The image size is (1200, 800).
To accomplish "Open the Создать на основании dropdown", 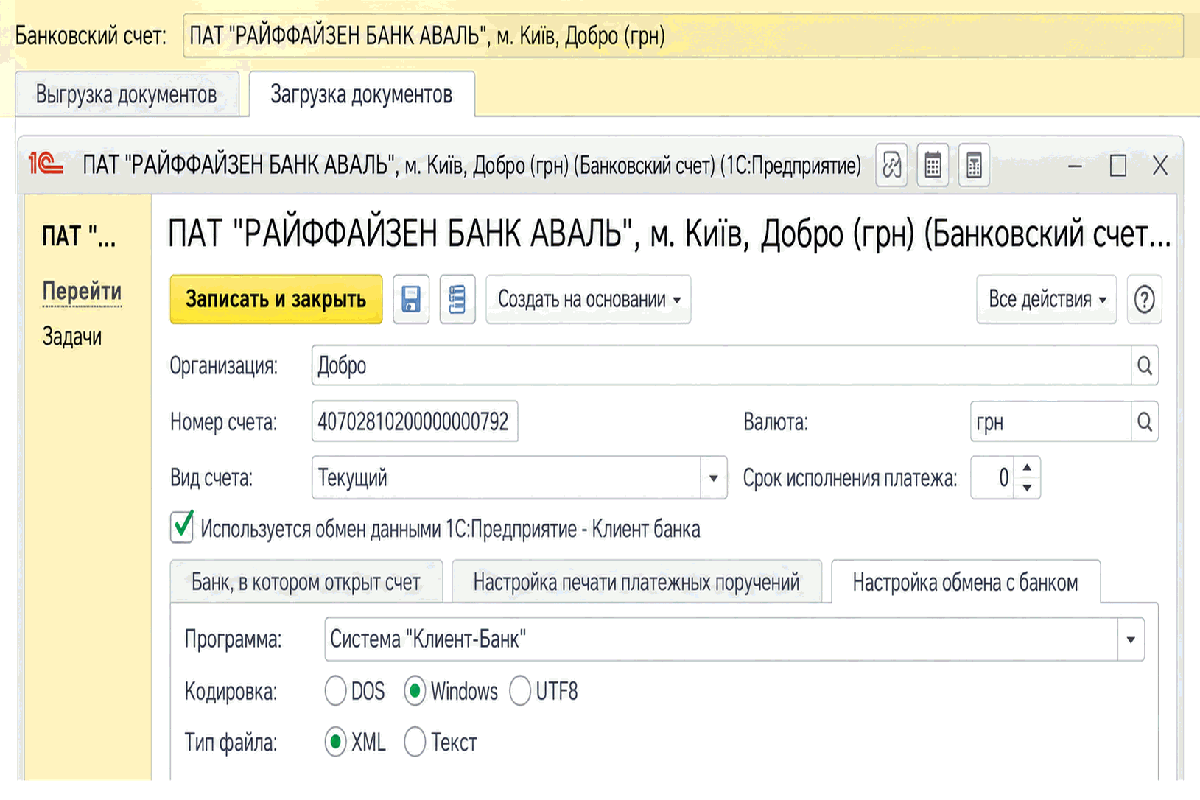I will coord(589,300).
